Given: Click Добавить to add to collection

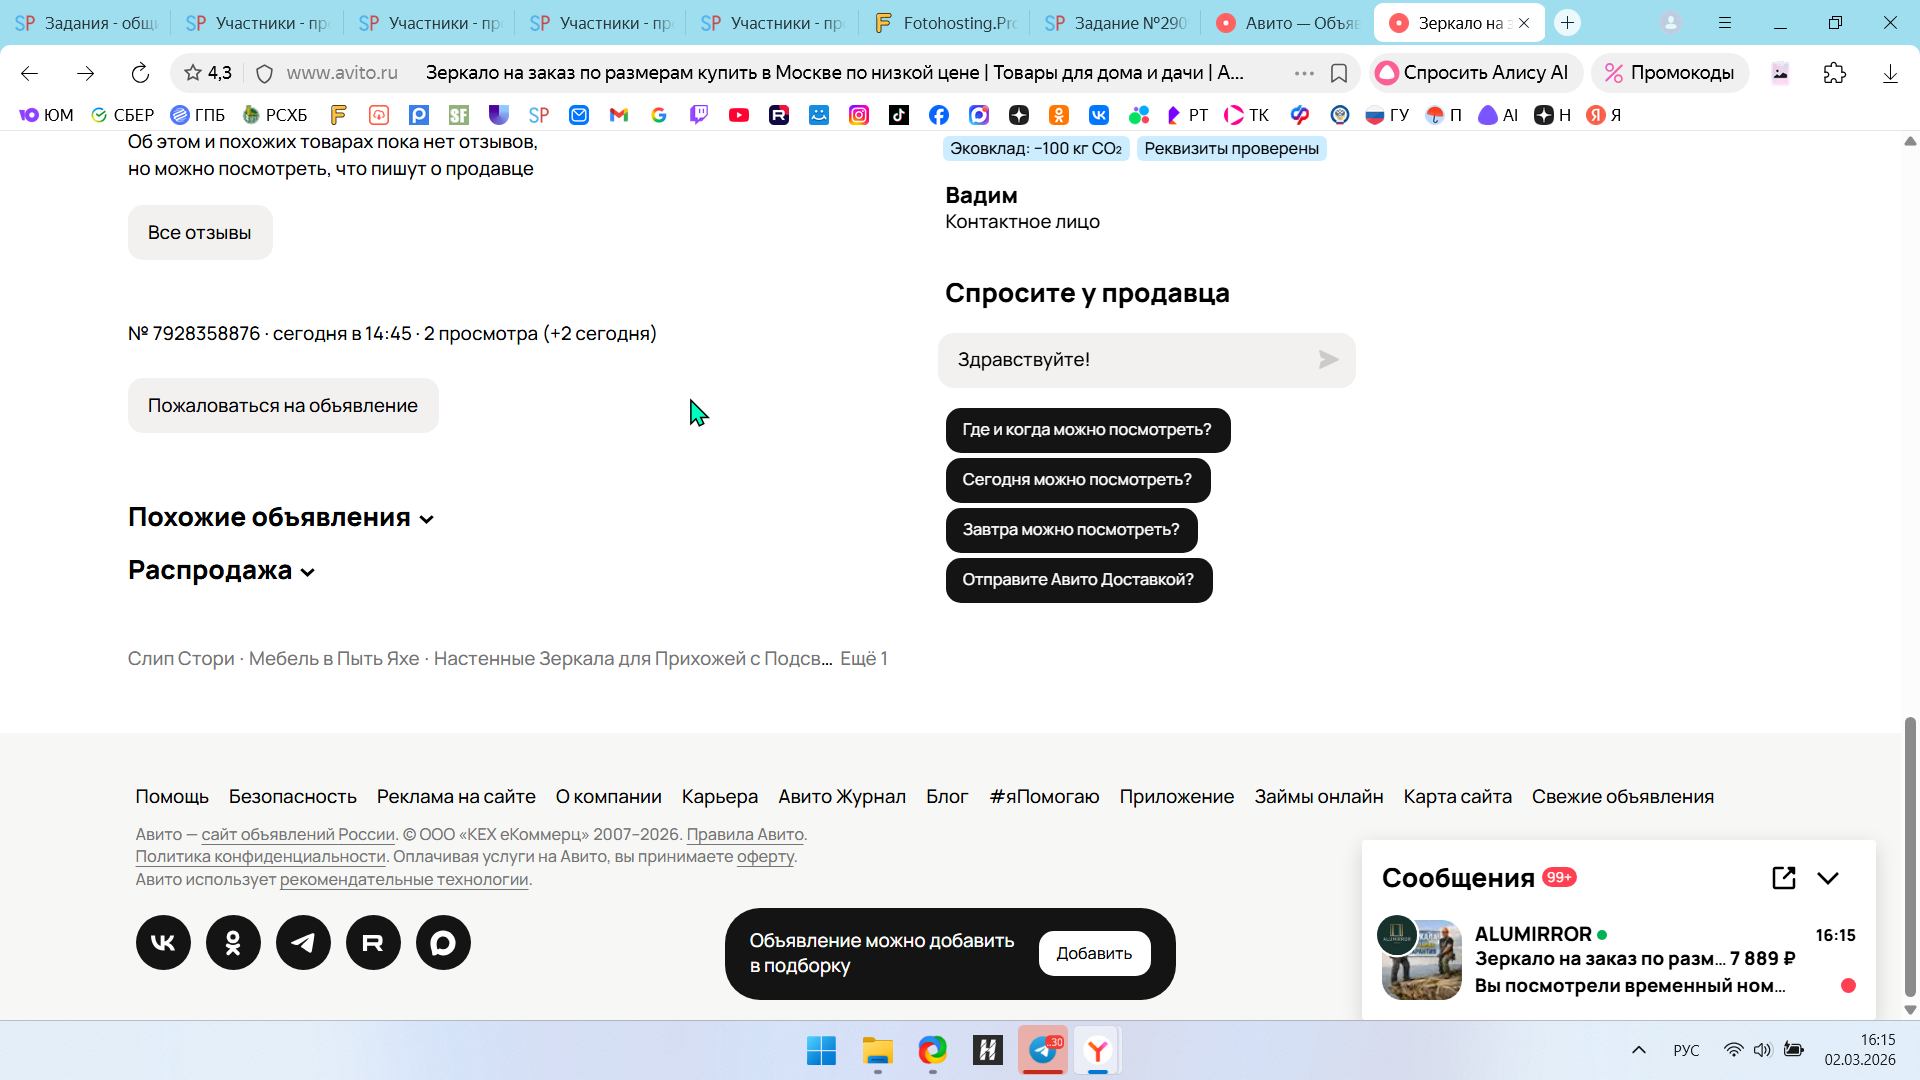Looking at the screenshot, I should (x=1094, y=953).
